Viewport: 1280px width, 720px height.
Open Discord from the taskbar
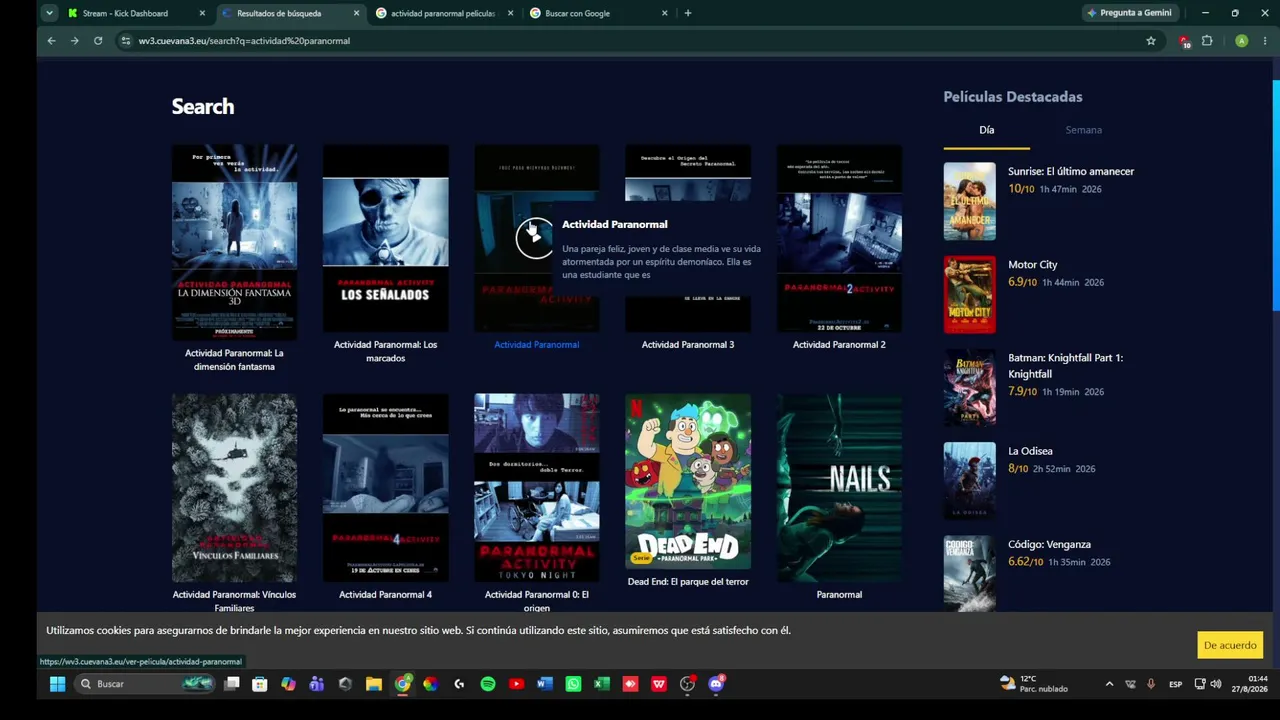(716, 684)
